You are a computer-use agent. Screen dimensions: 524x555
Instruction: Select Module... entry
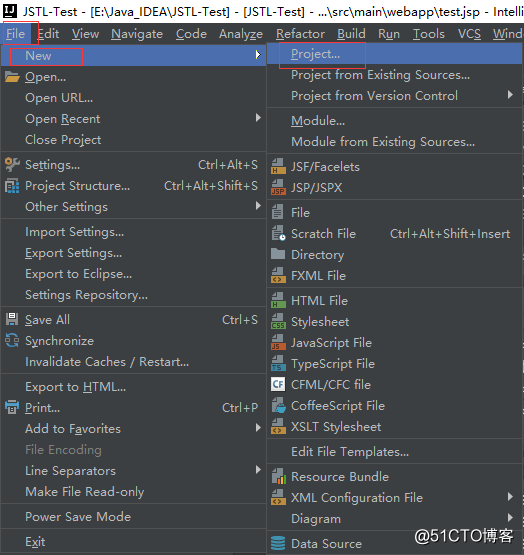[394, 121]
